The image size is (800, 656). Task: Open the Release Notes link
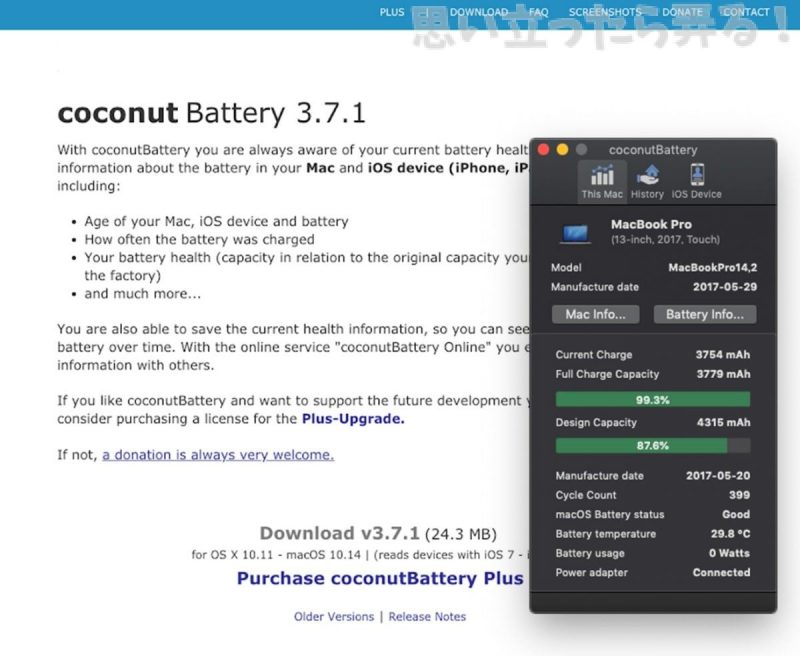pyautogui.click(x=427, y=616)
